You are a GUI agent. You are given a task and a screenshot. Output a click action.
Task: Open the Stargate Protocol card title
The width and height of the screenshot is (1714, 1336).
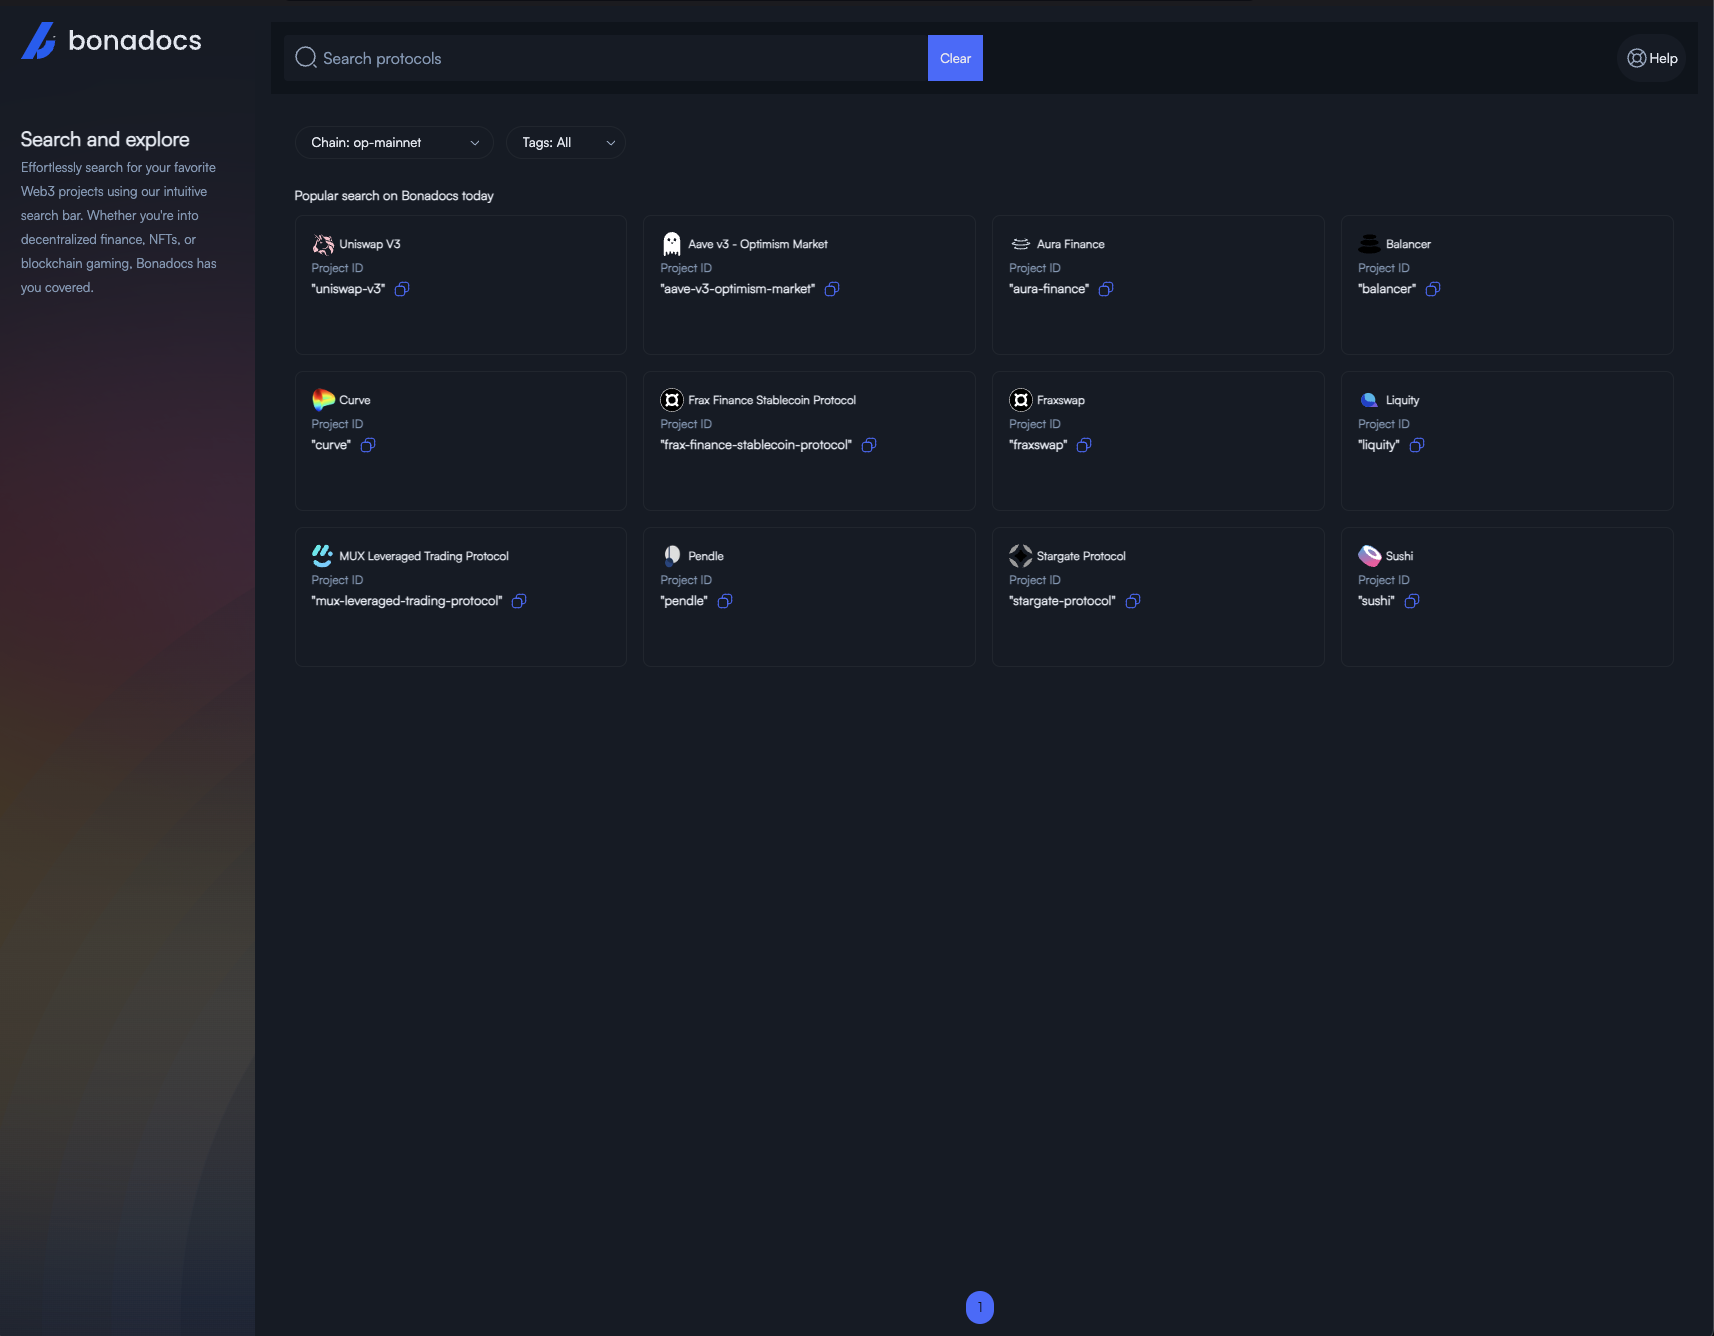click(x=1081, y=556)
